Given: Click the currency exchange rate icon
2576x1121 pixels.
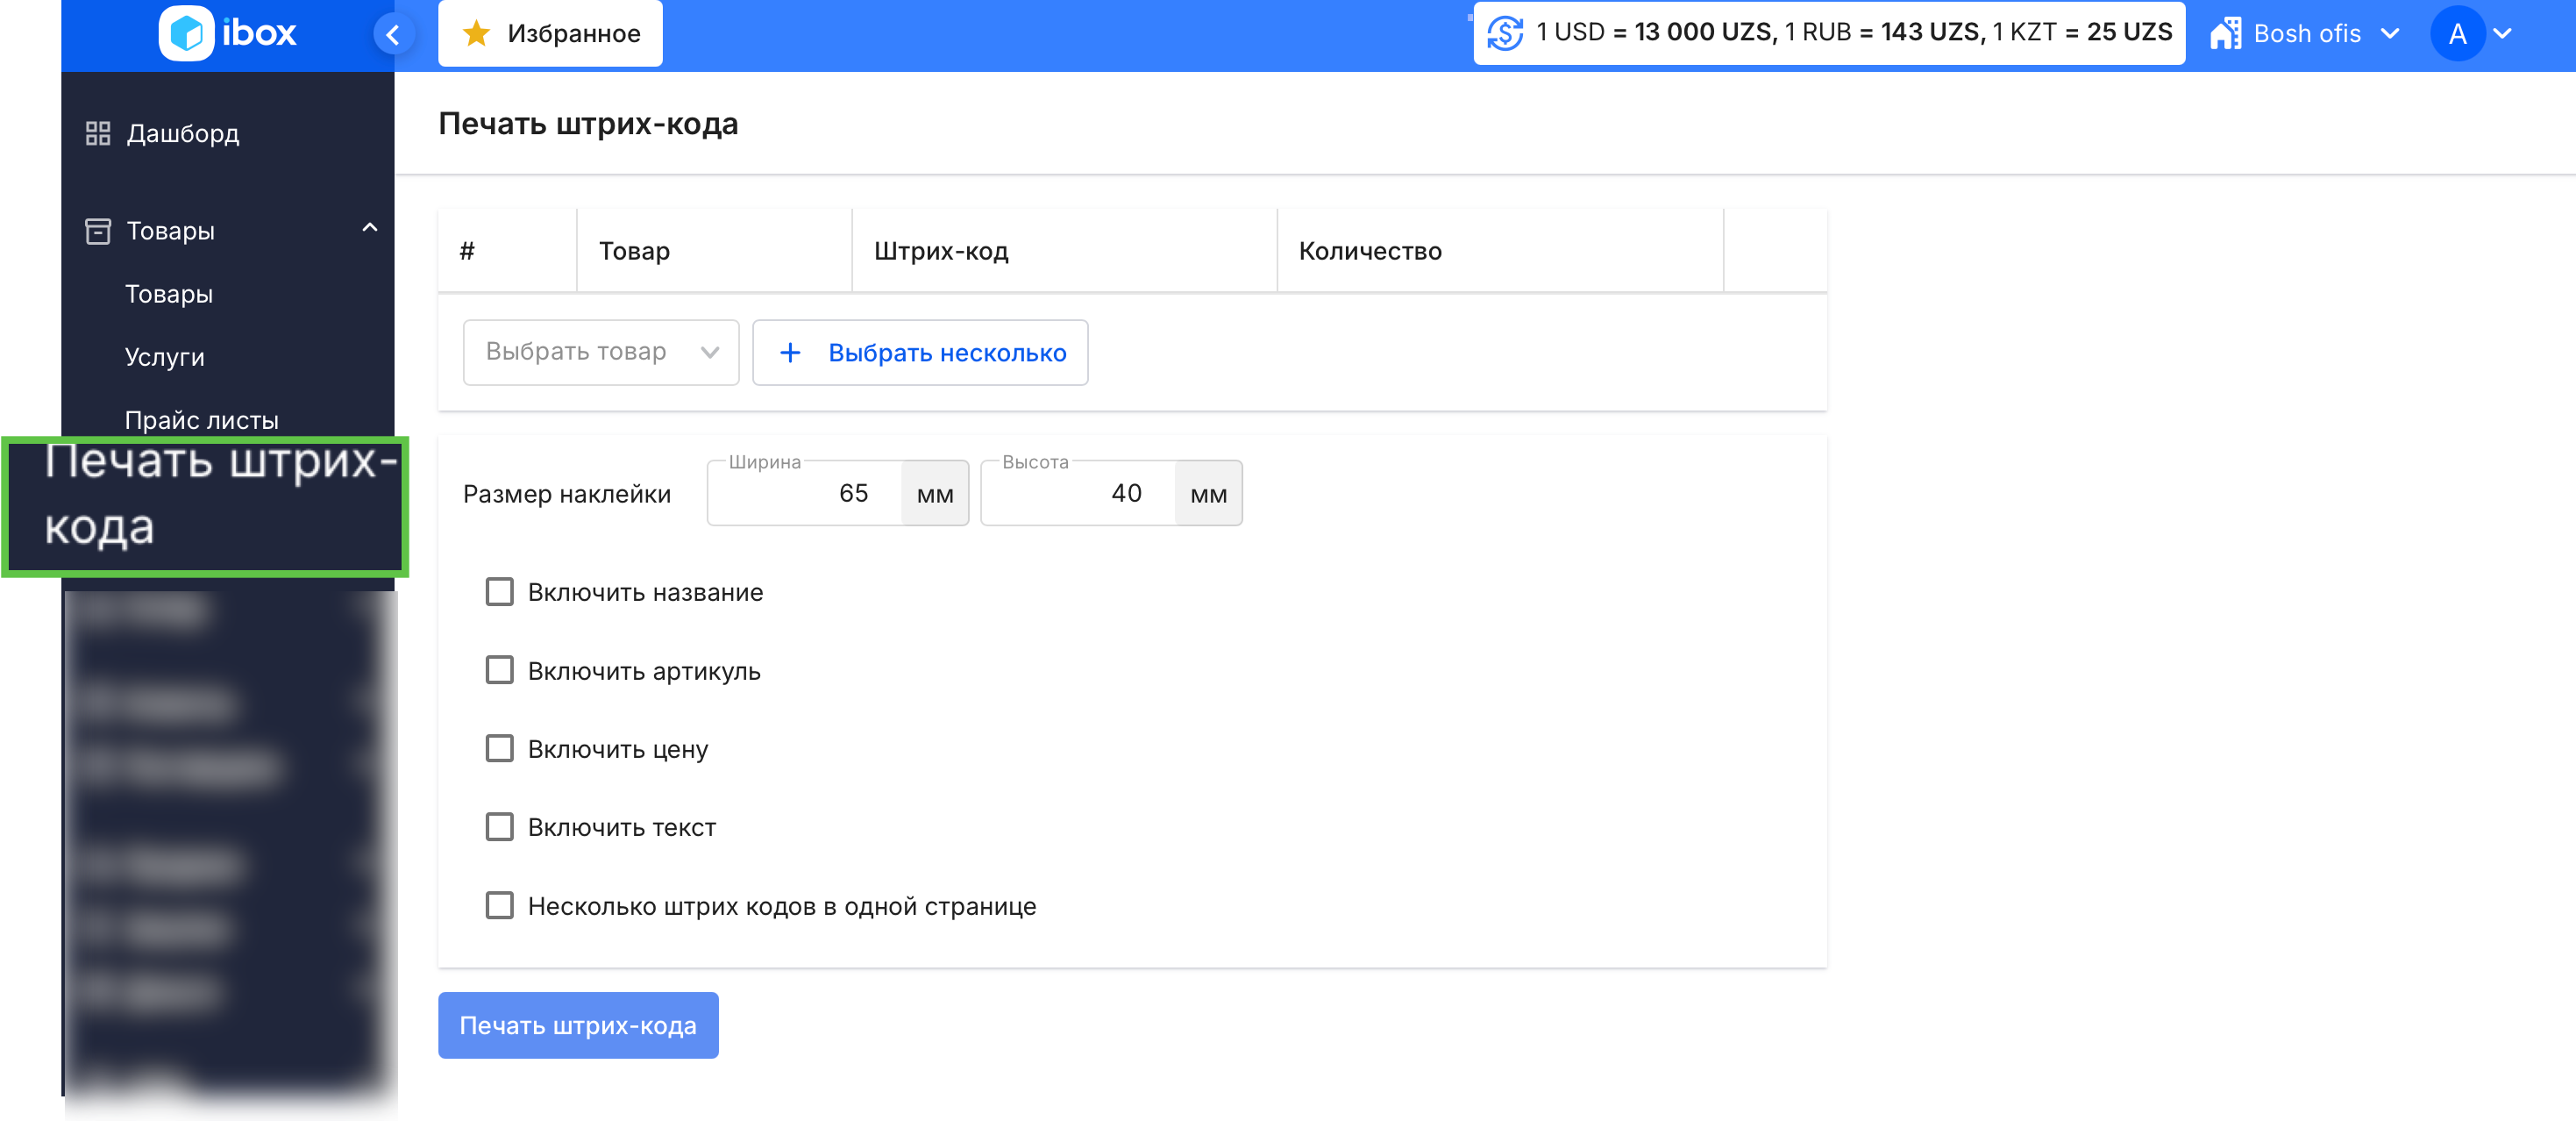Looking at the screenshot, I should (1505, 33).
